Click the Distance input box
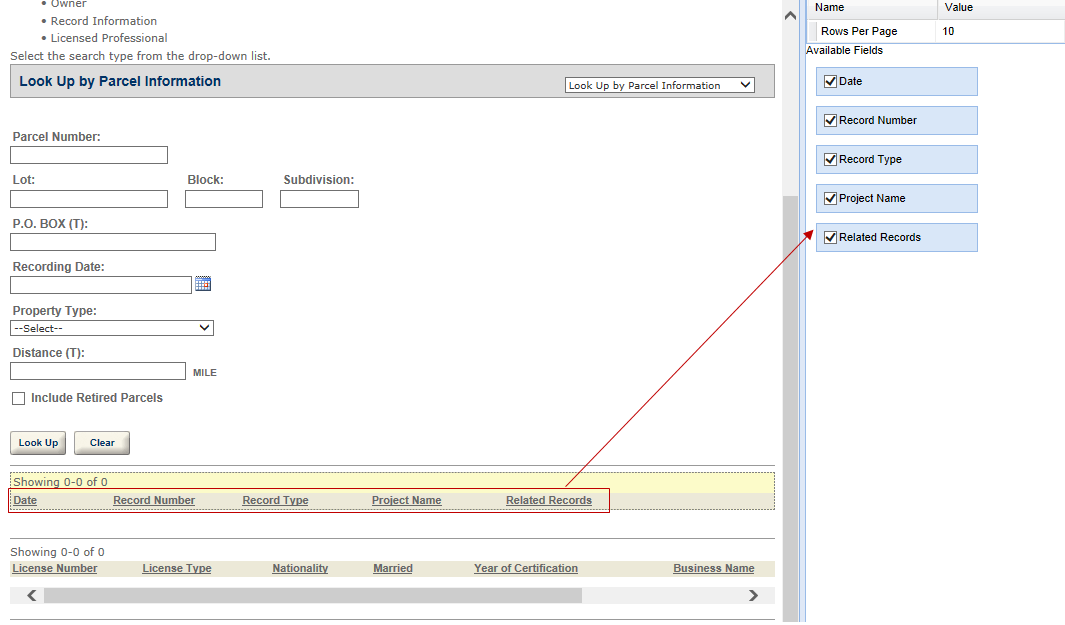 coord(98,371)
